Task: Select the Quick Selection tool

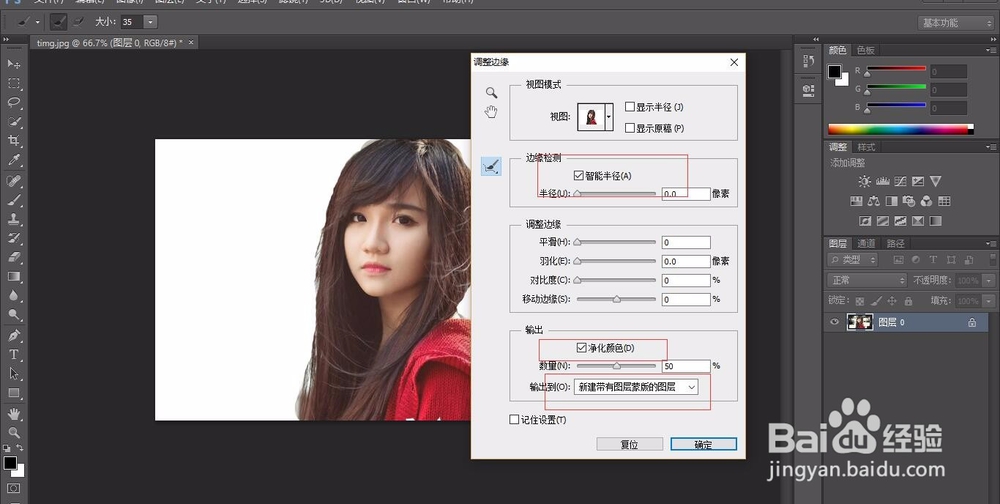Action: click(x=13, y=122)
